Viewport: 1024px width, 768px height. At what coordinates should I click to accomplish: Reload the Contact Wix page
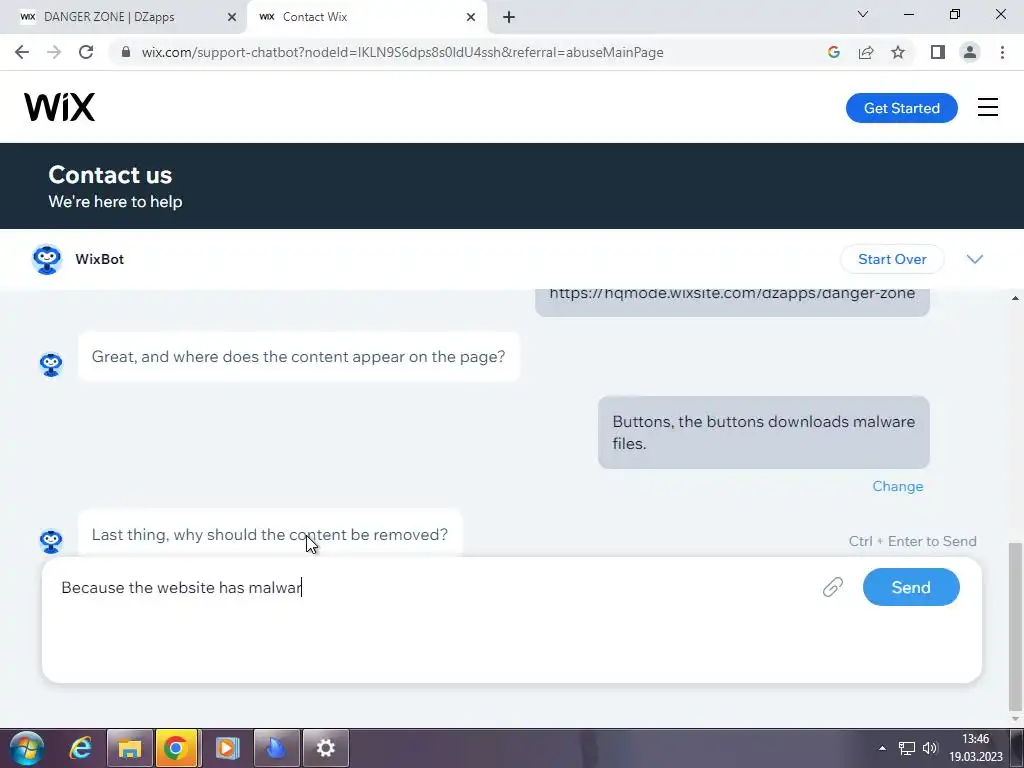click(86, 52)
